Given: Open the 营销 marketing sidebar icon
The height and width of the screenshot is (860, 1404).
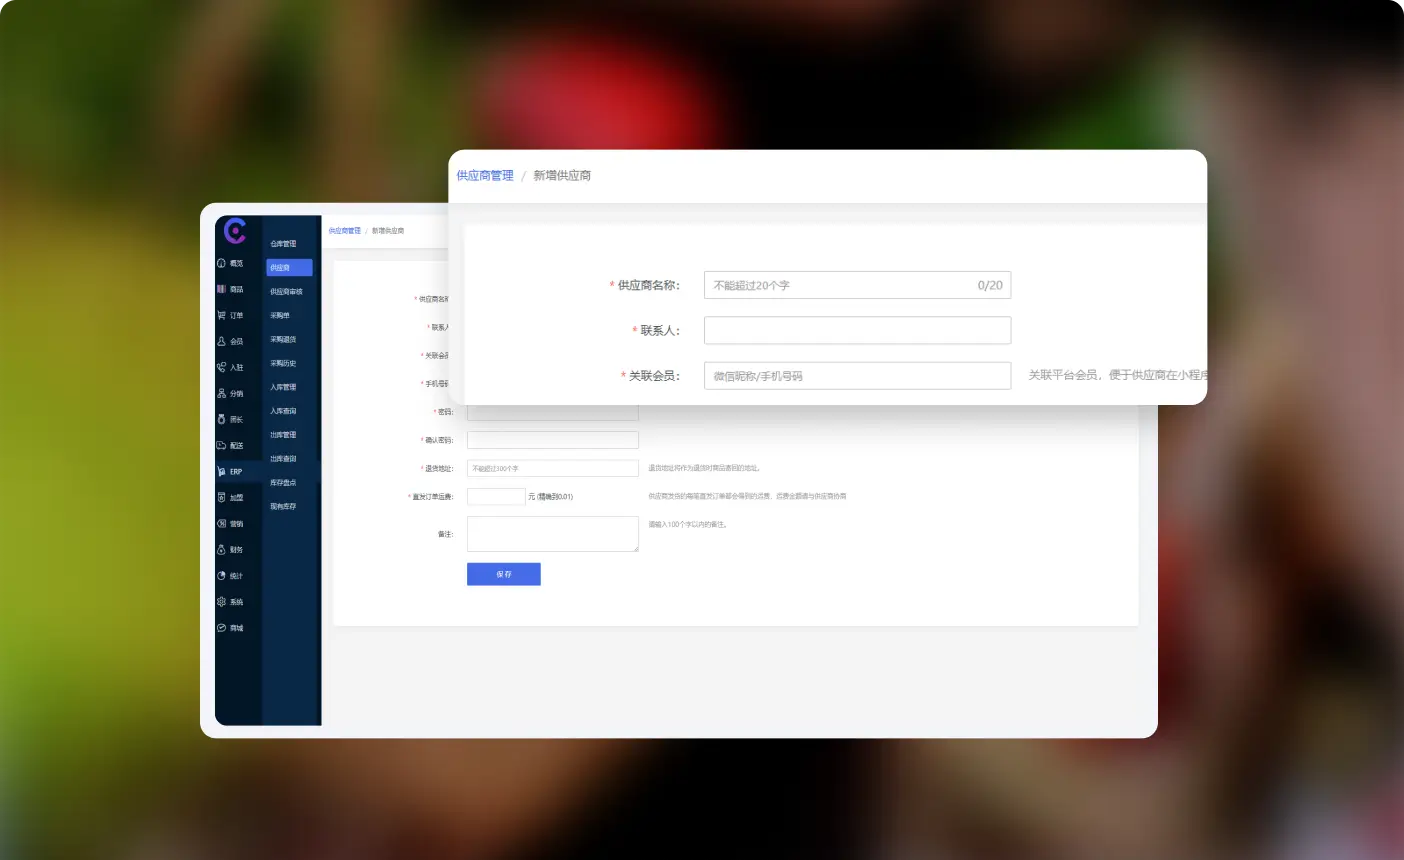Looking at the screenshot, I should tap(222, 523).
